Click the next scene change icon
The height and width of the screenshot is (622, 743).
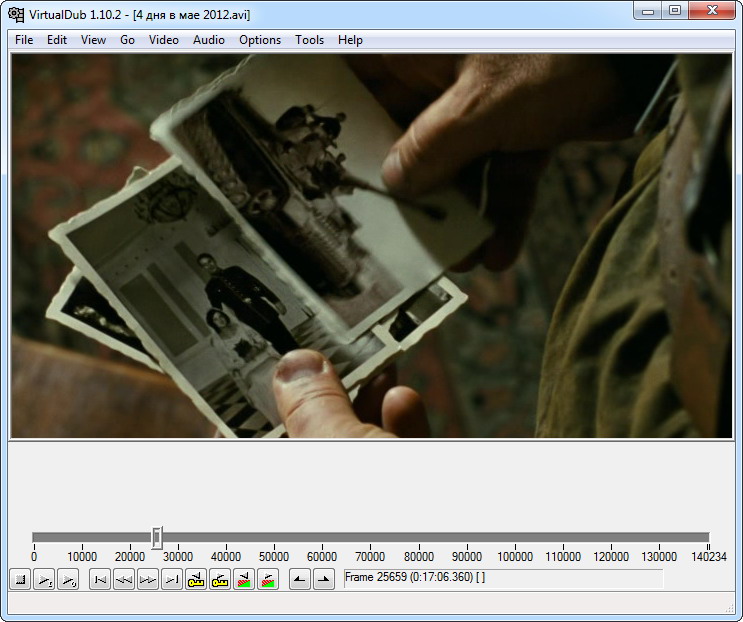tap(268, 579)
